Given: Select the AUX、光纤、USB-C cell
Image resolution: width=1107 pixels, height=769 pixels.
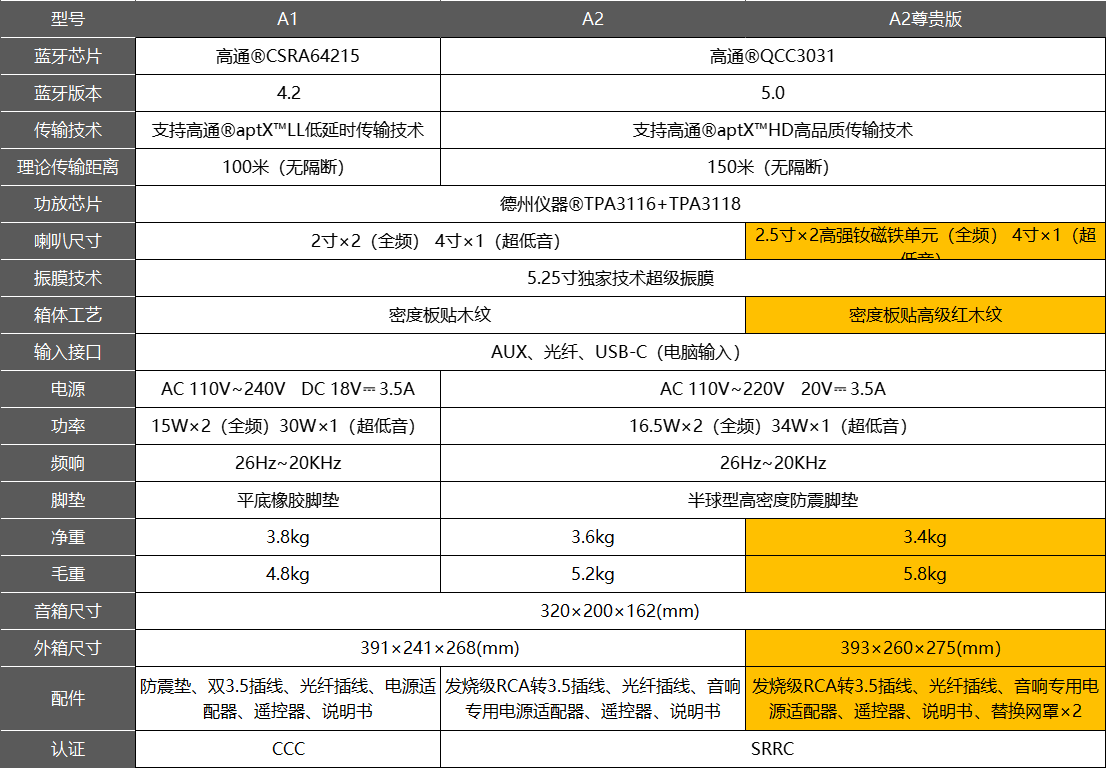Looking at the screenshot, I should (x=621, y=352).
